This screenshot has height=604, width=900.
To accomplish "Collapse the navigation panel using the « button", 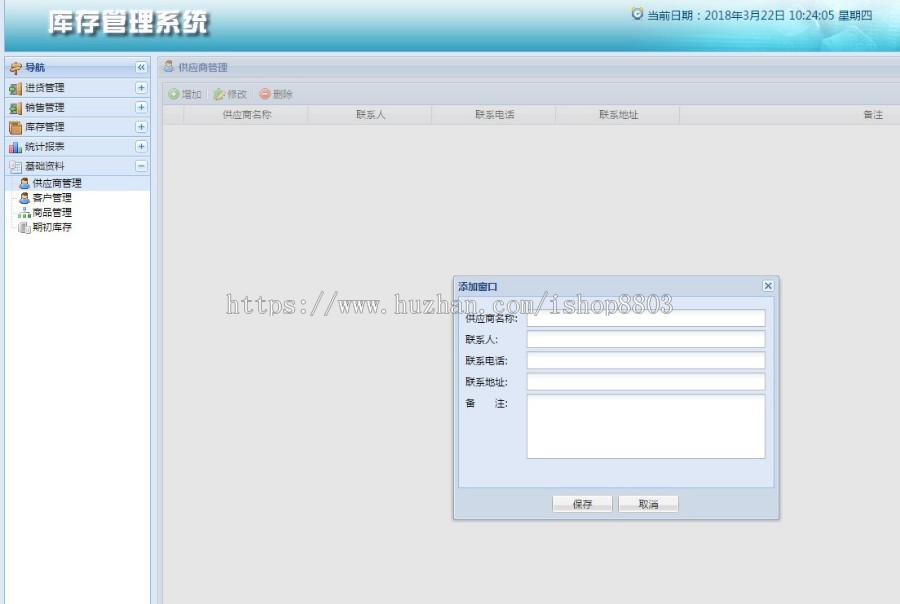I will [139, 67].
